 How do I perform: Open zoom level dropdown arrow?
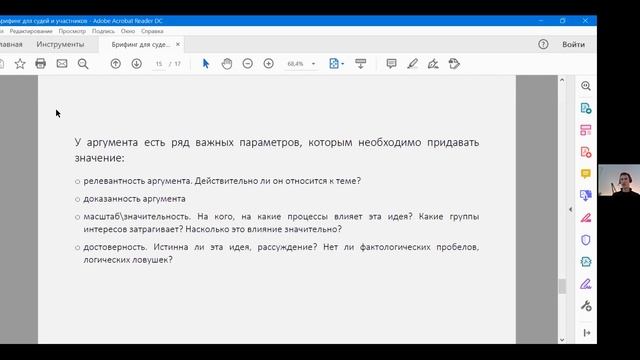[313, 64]
